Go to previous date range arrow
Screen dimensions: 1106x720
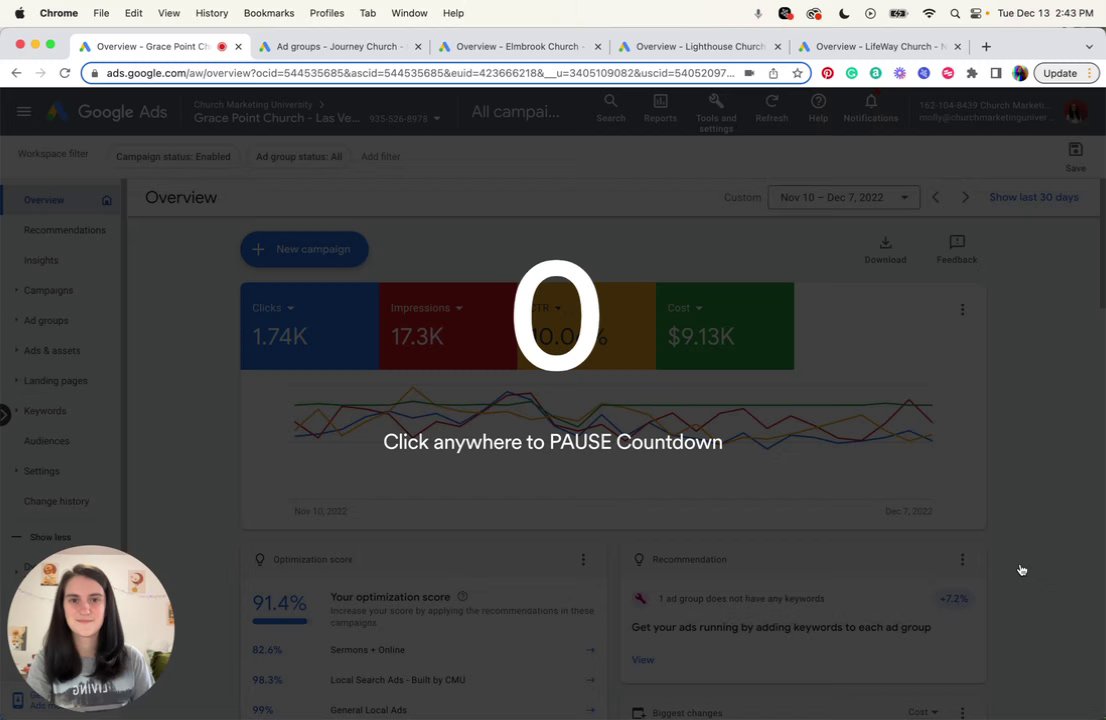936,197
